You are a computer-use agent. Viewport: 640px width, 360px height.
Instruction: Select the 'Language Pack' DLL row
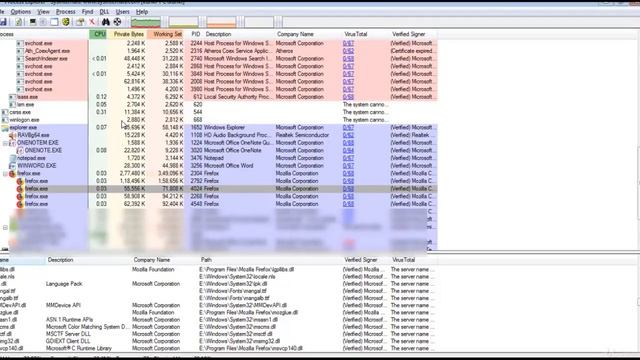click(x=218, y=284)
